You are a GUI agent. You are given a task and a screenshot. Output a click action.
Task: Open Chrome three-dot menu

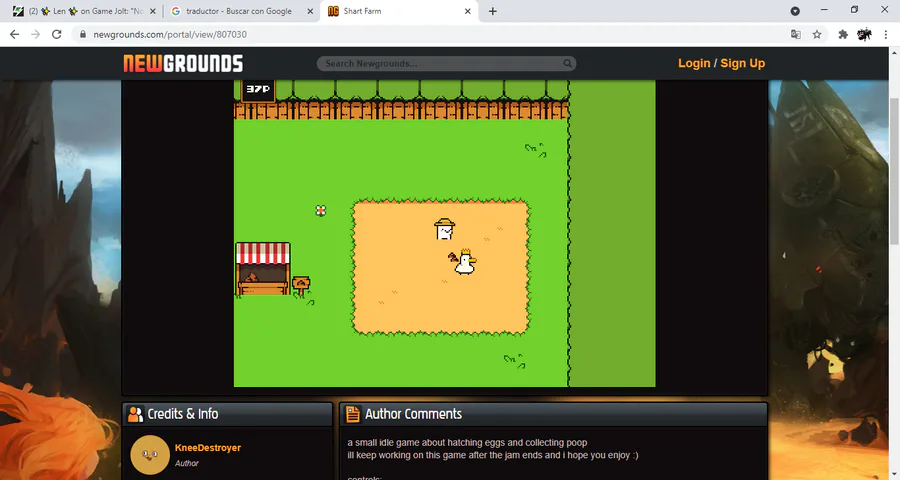(x=886, y=34)
